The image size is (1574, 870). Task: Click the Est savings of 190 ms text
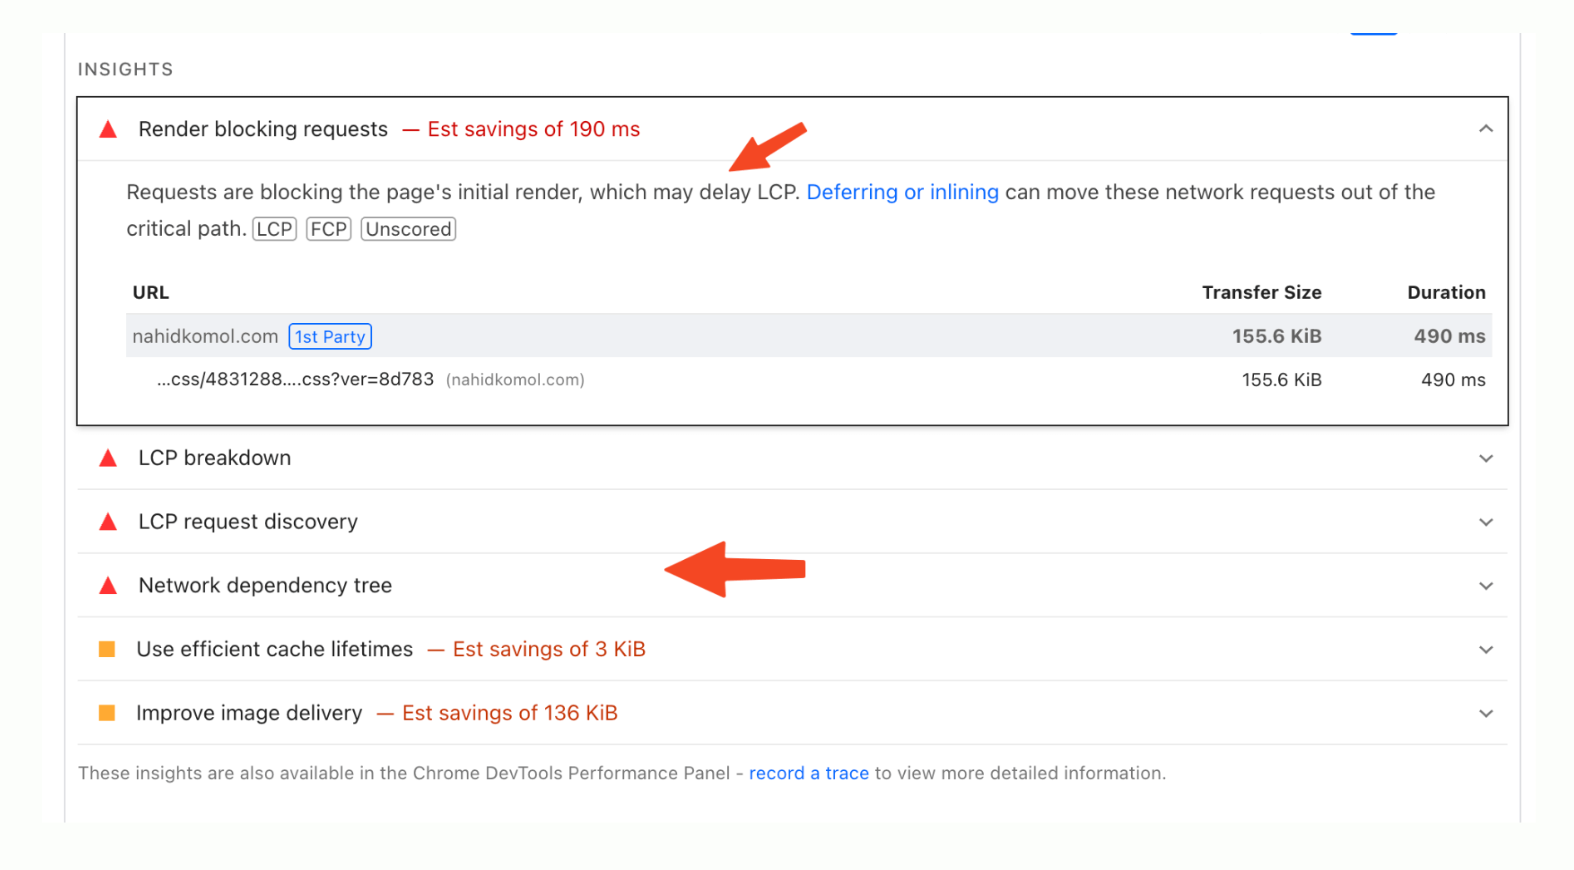(534, 129)
